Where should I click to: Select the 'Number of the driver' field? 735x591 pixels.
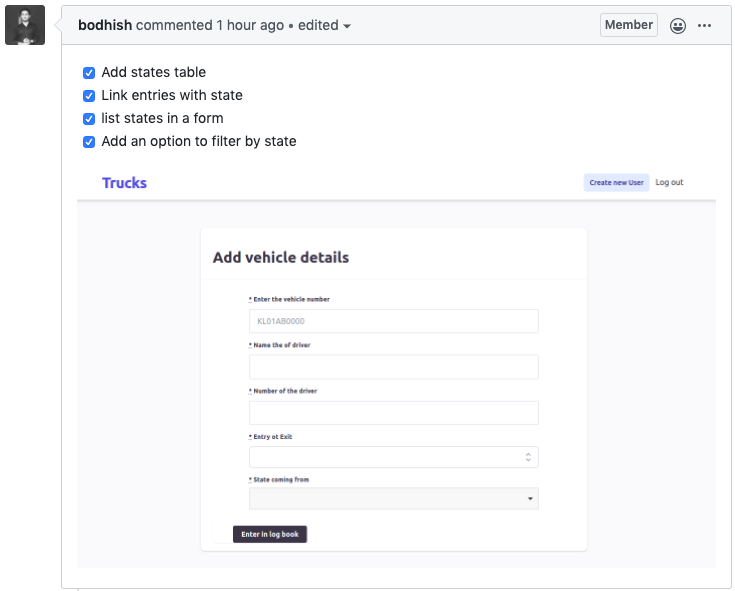(393, 413)
